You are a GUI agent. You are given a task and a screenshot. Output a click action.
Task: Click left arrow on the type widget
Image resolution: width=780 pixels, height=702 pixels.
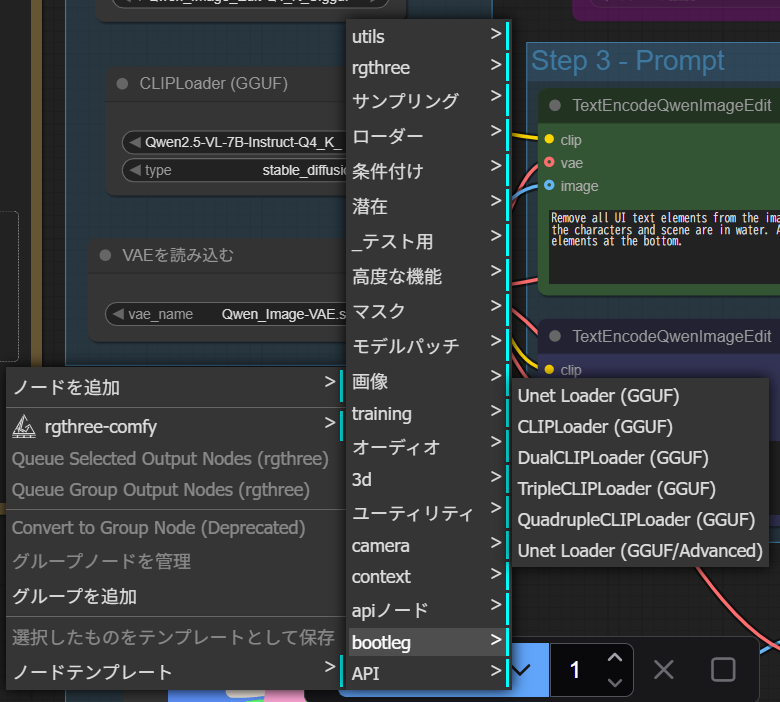click(134, 171)
